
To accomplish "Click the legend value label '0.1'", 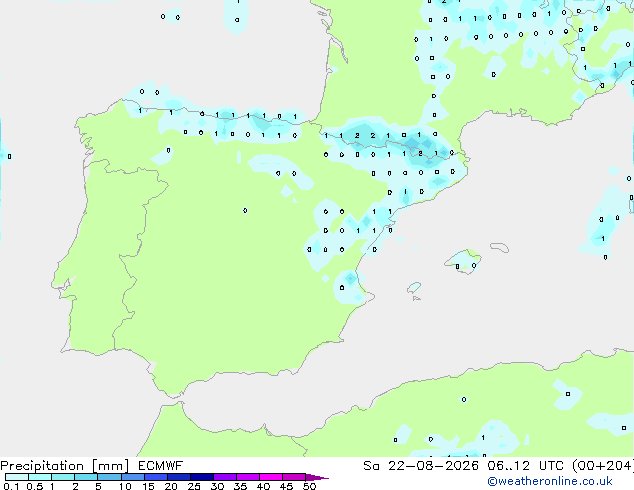I will (11, 486).
